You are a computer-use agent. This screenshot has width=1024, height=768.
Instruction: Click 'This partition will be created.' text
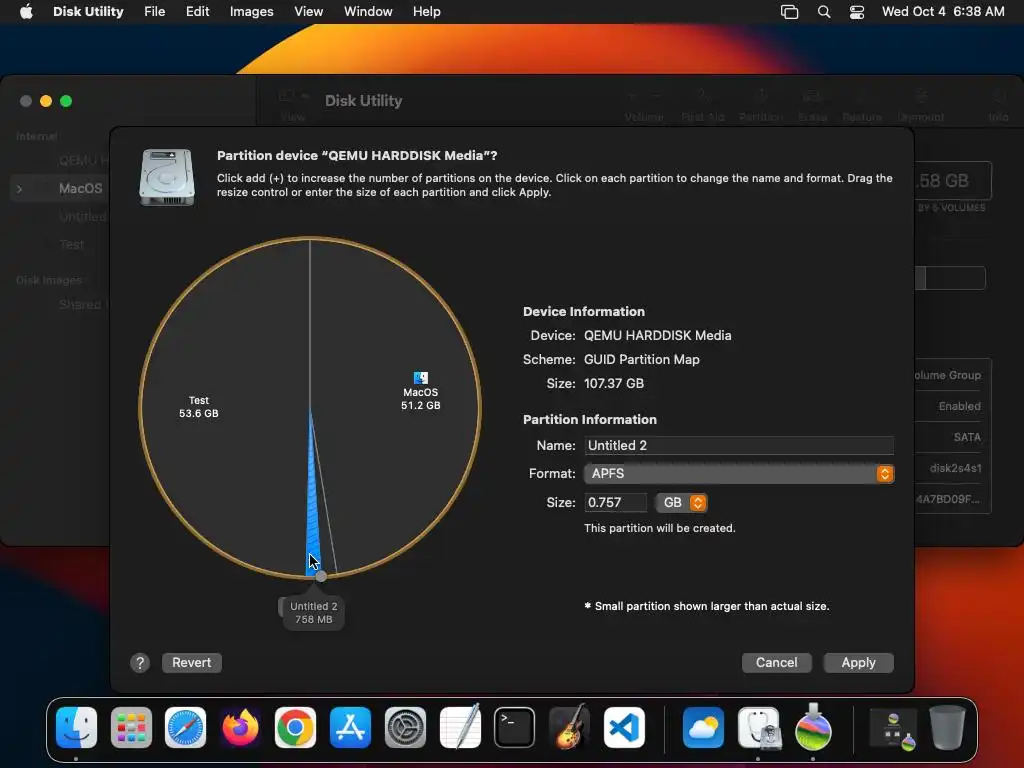point(660,528)
